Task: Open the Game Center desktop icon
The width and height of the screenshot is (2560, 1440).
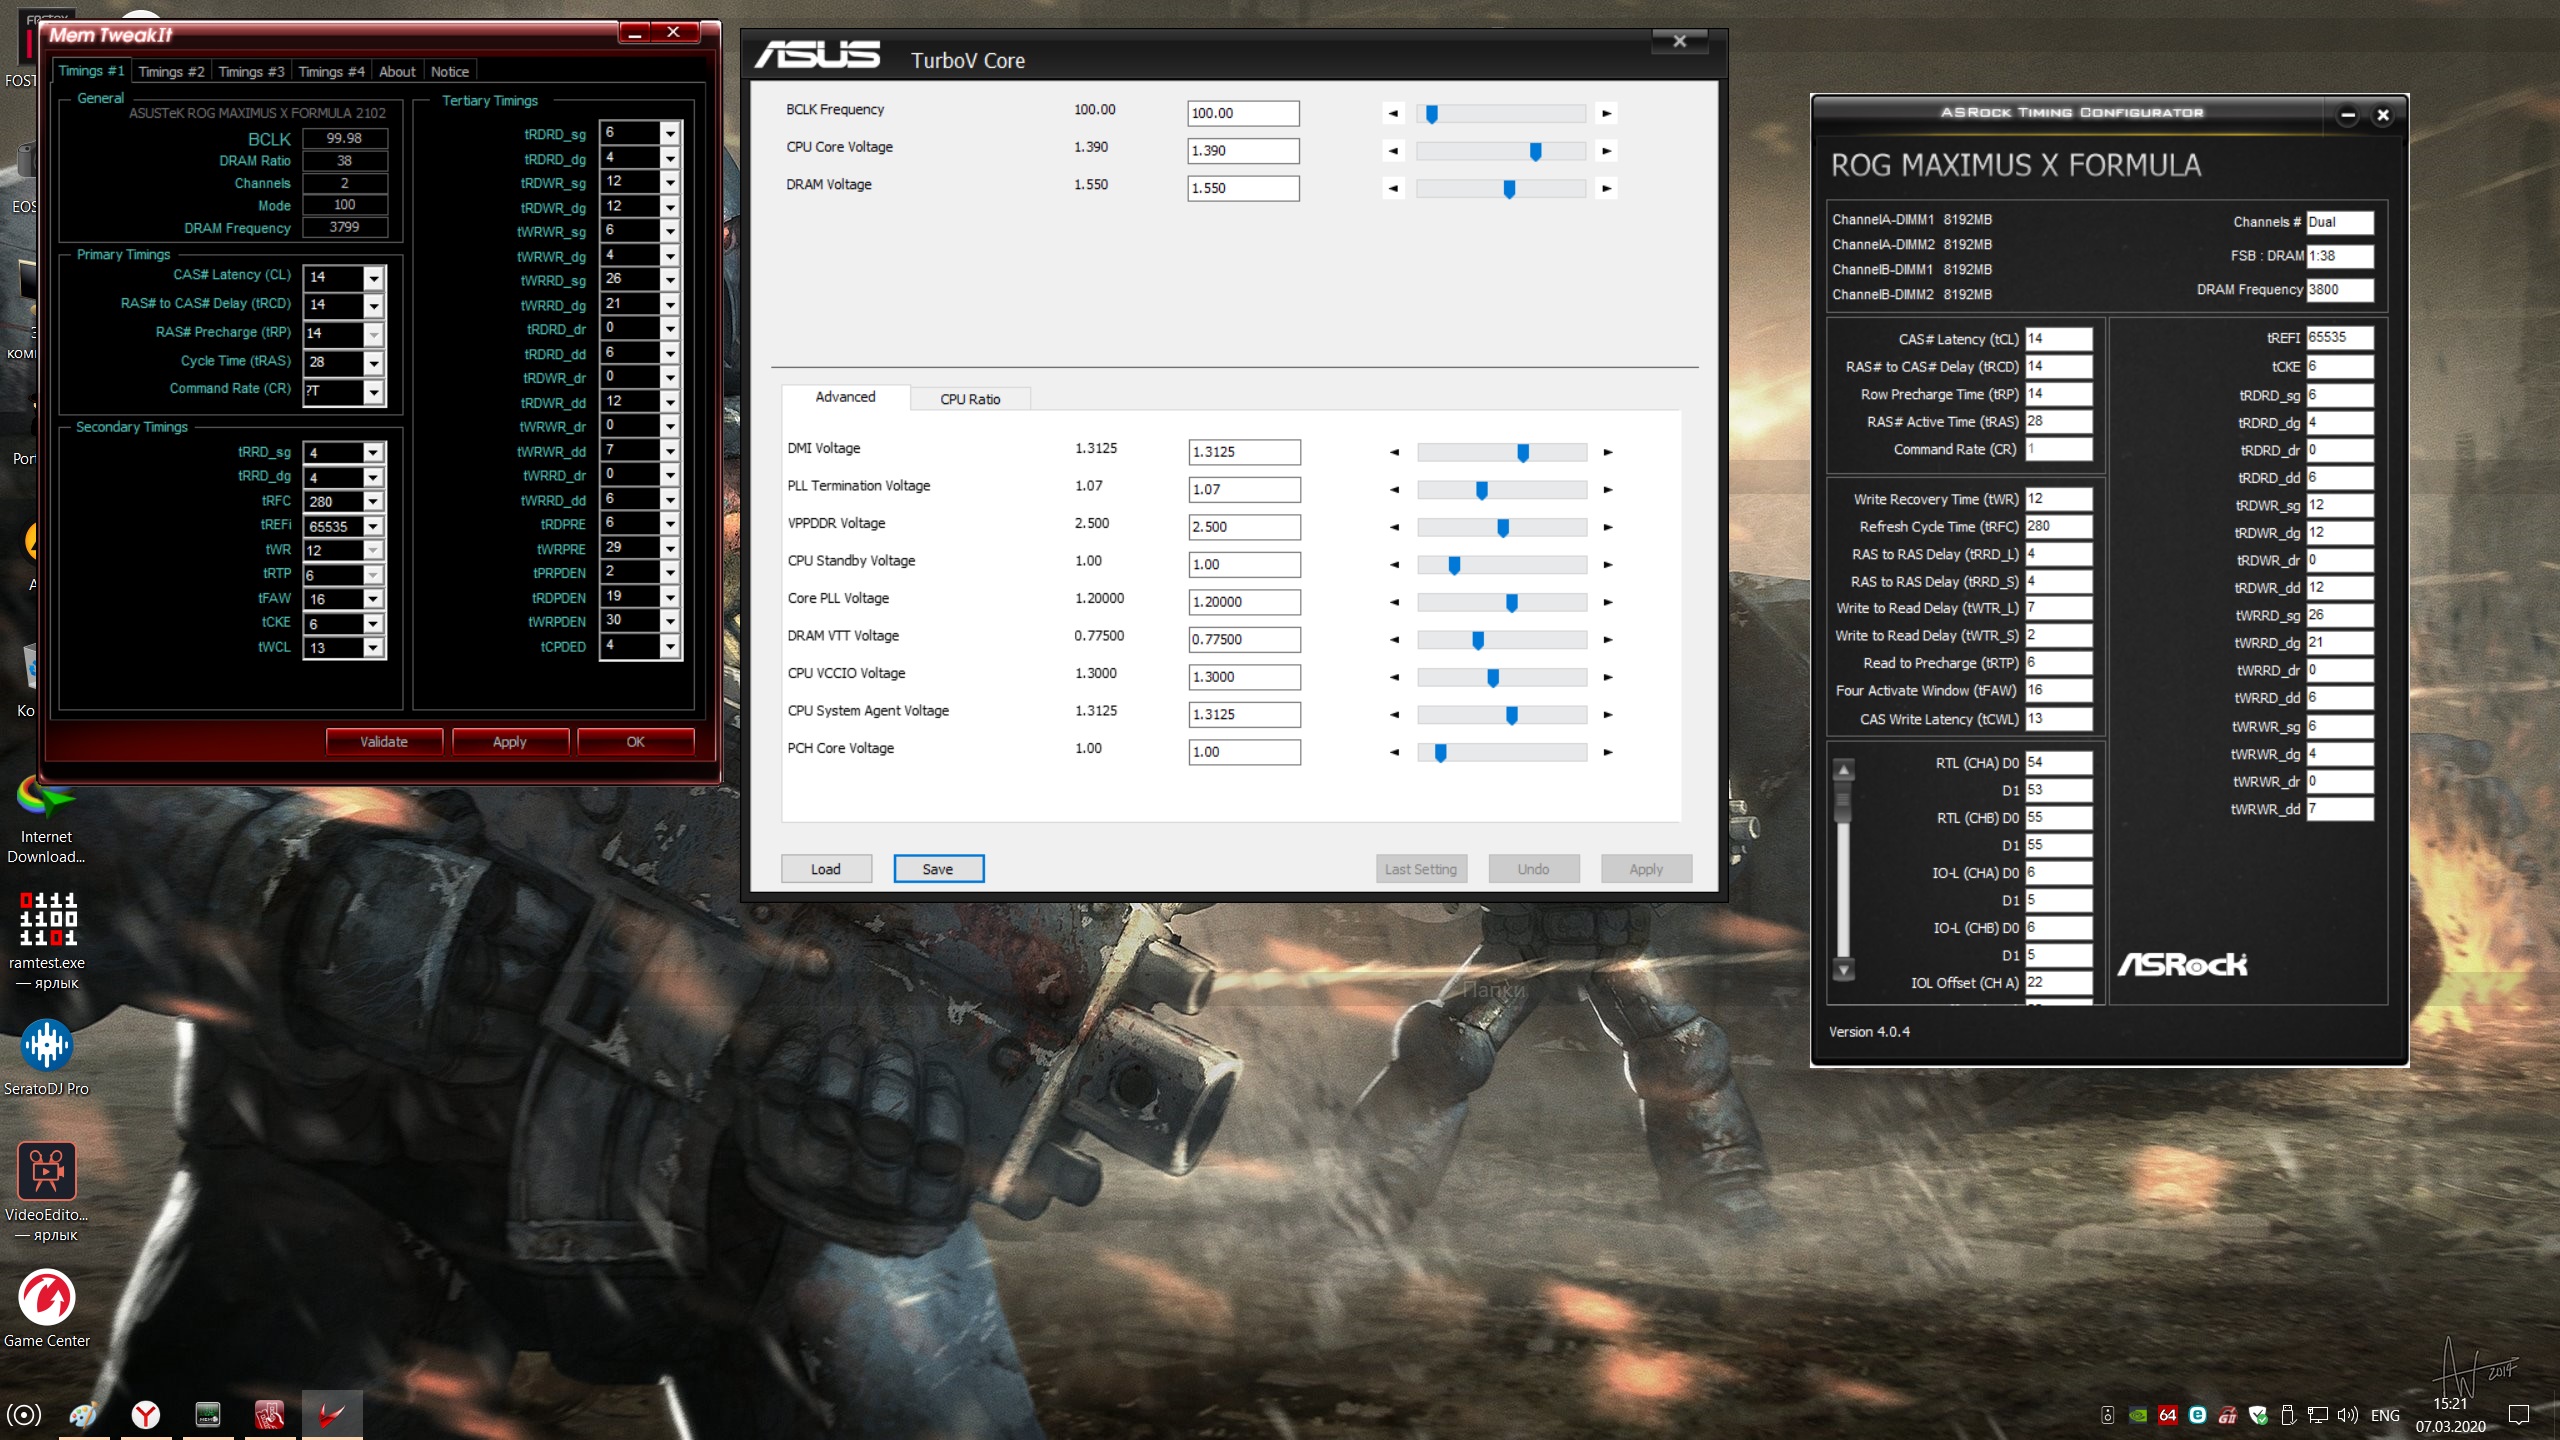Action: click(x=47, y=1298)
